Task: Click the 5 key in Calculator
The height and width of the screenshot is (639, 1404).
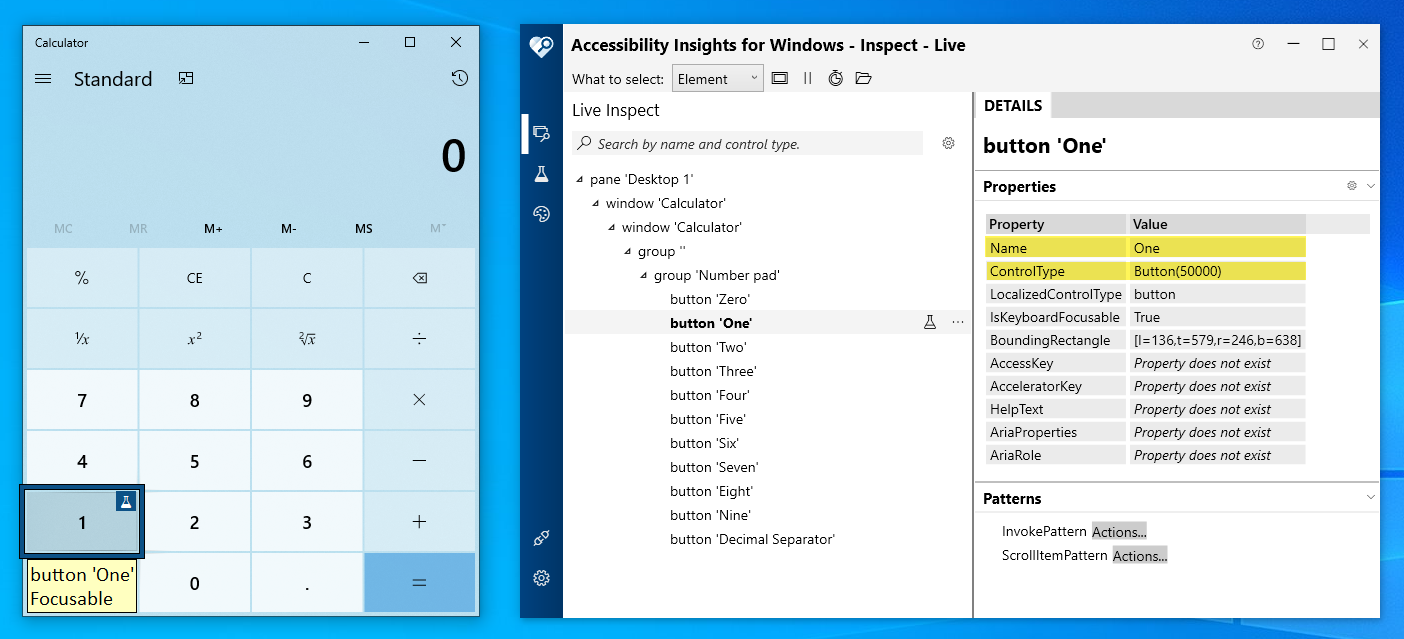Action: pyautogui.click(x=195, y=461)
